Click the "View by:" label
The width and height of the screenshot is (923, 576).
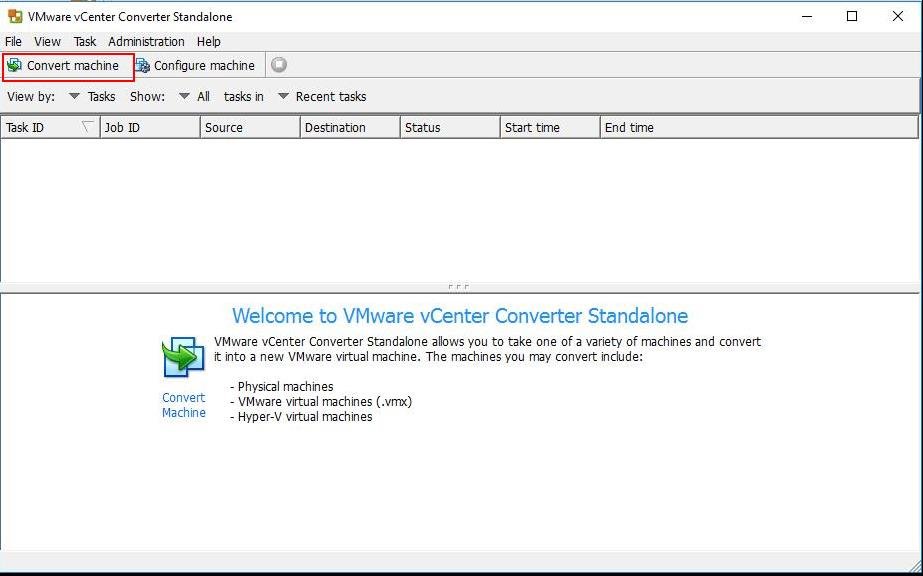click(31, 96)
